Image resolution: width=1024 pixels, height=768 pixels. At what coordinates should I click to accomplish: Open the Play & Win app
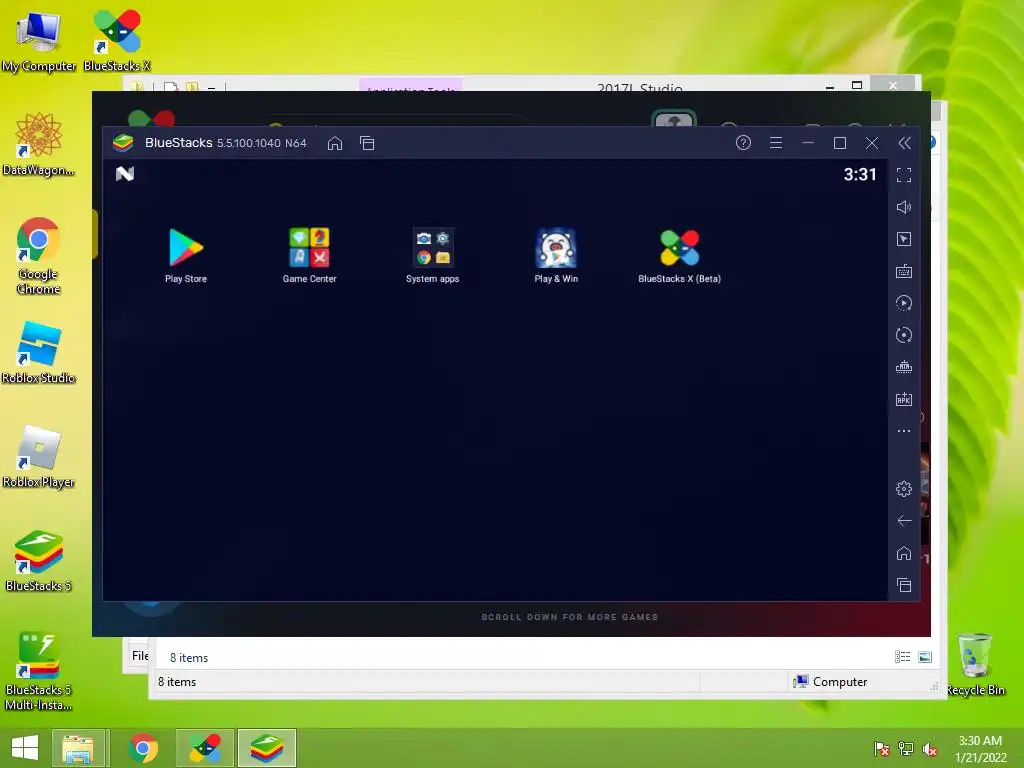[556, 255]
